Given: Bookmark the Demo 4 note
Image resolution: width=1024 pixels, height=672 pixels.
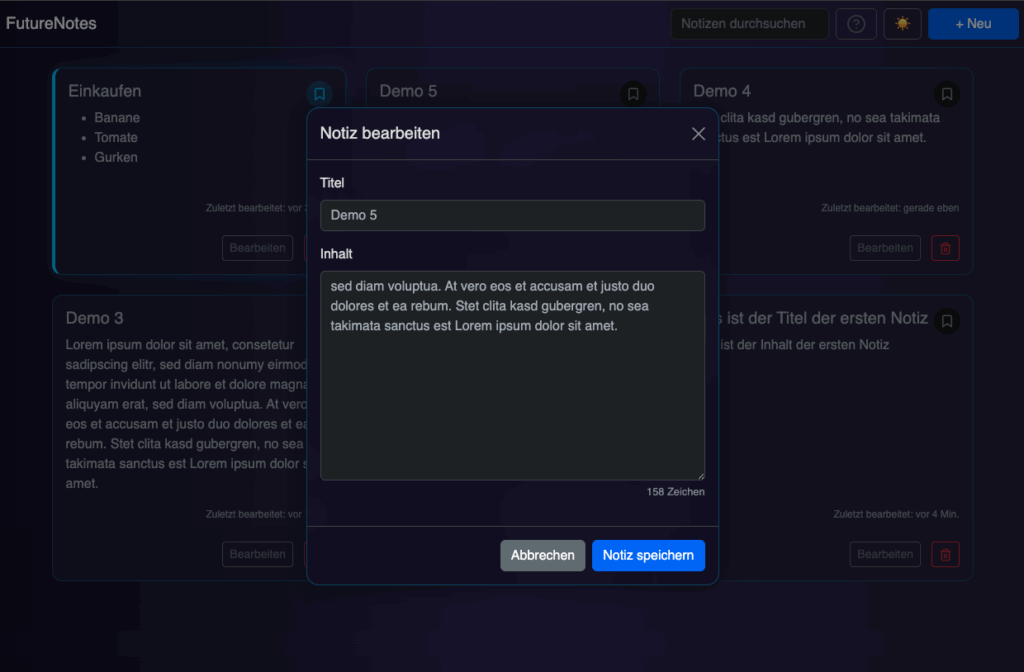Looking at the screenshot, I should click(946, 93).
